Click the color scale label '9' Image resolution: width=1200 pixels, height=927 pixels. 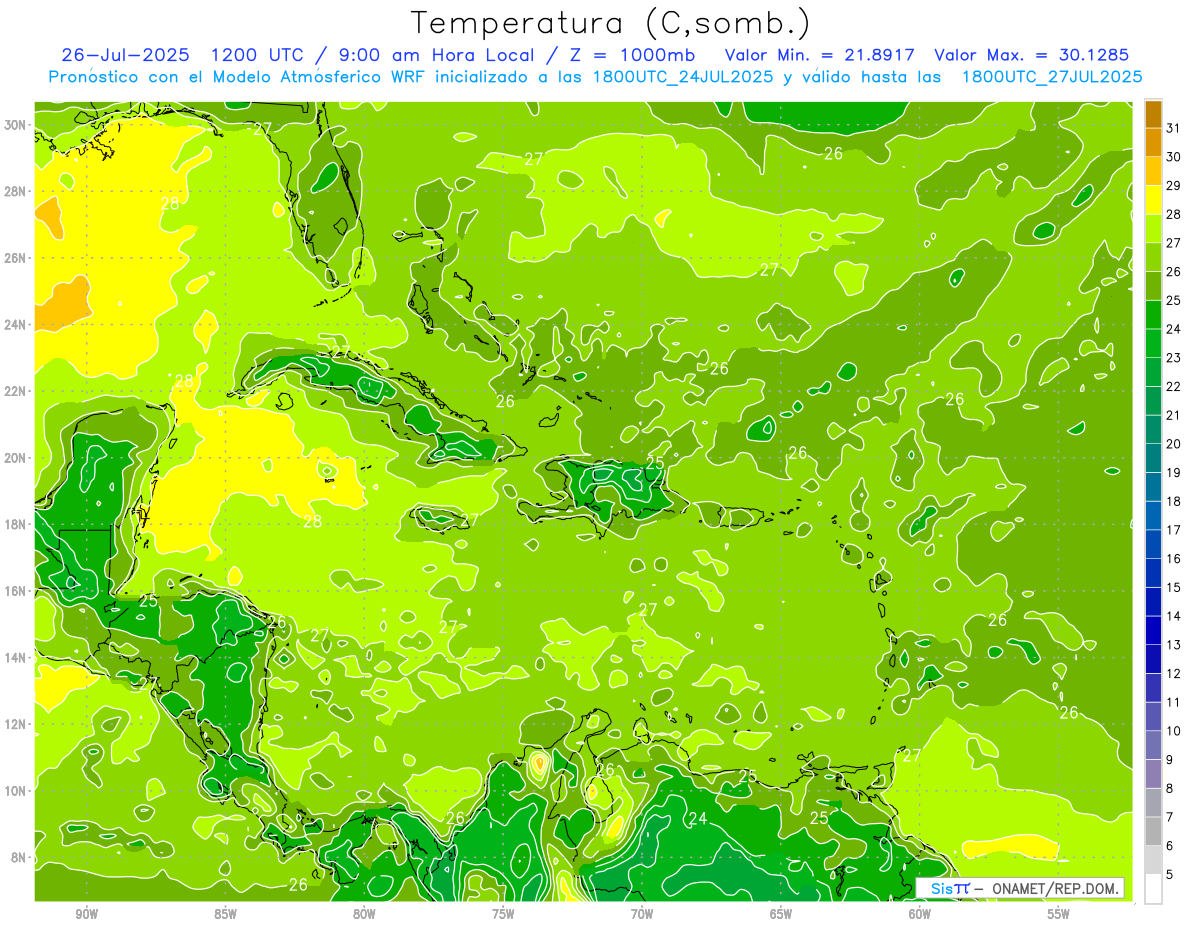pyautogui.click(x=1170, y=760)
